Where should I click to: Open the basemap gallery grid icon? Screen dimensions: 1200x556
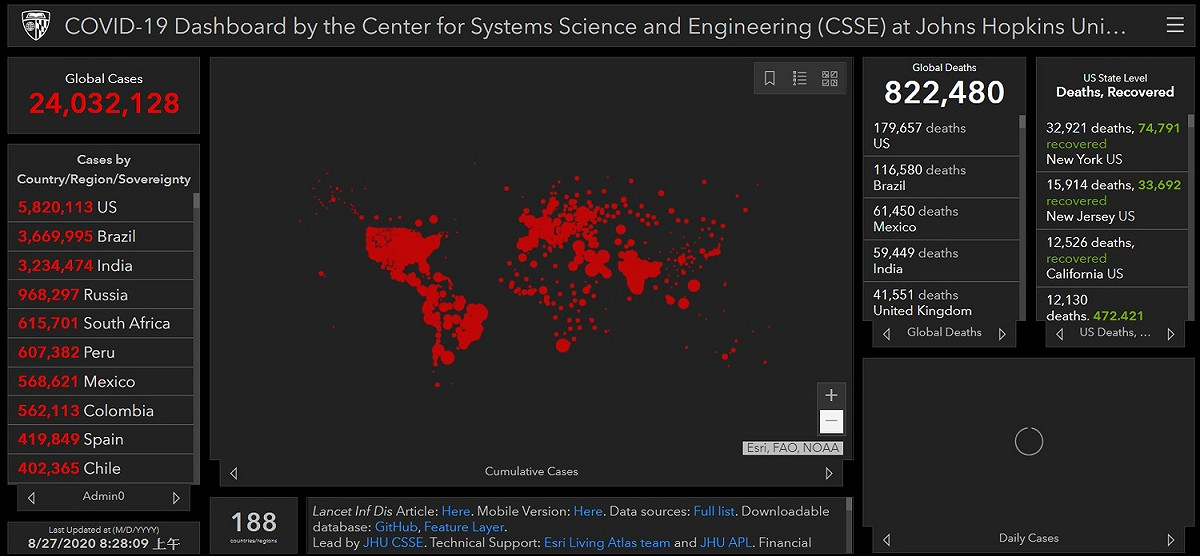(x=829, y=78)
